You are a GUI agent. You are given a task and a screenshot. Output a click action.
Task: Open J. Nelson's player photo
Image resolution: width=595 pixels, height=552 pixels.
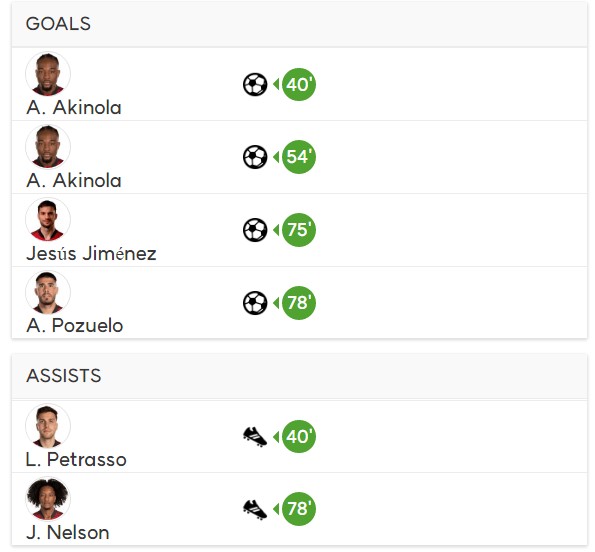click(48, 499)
